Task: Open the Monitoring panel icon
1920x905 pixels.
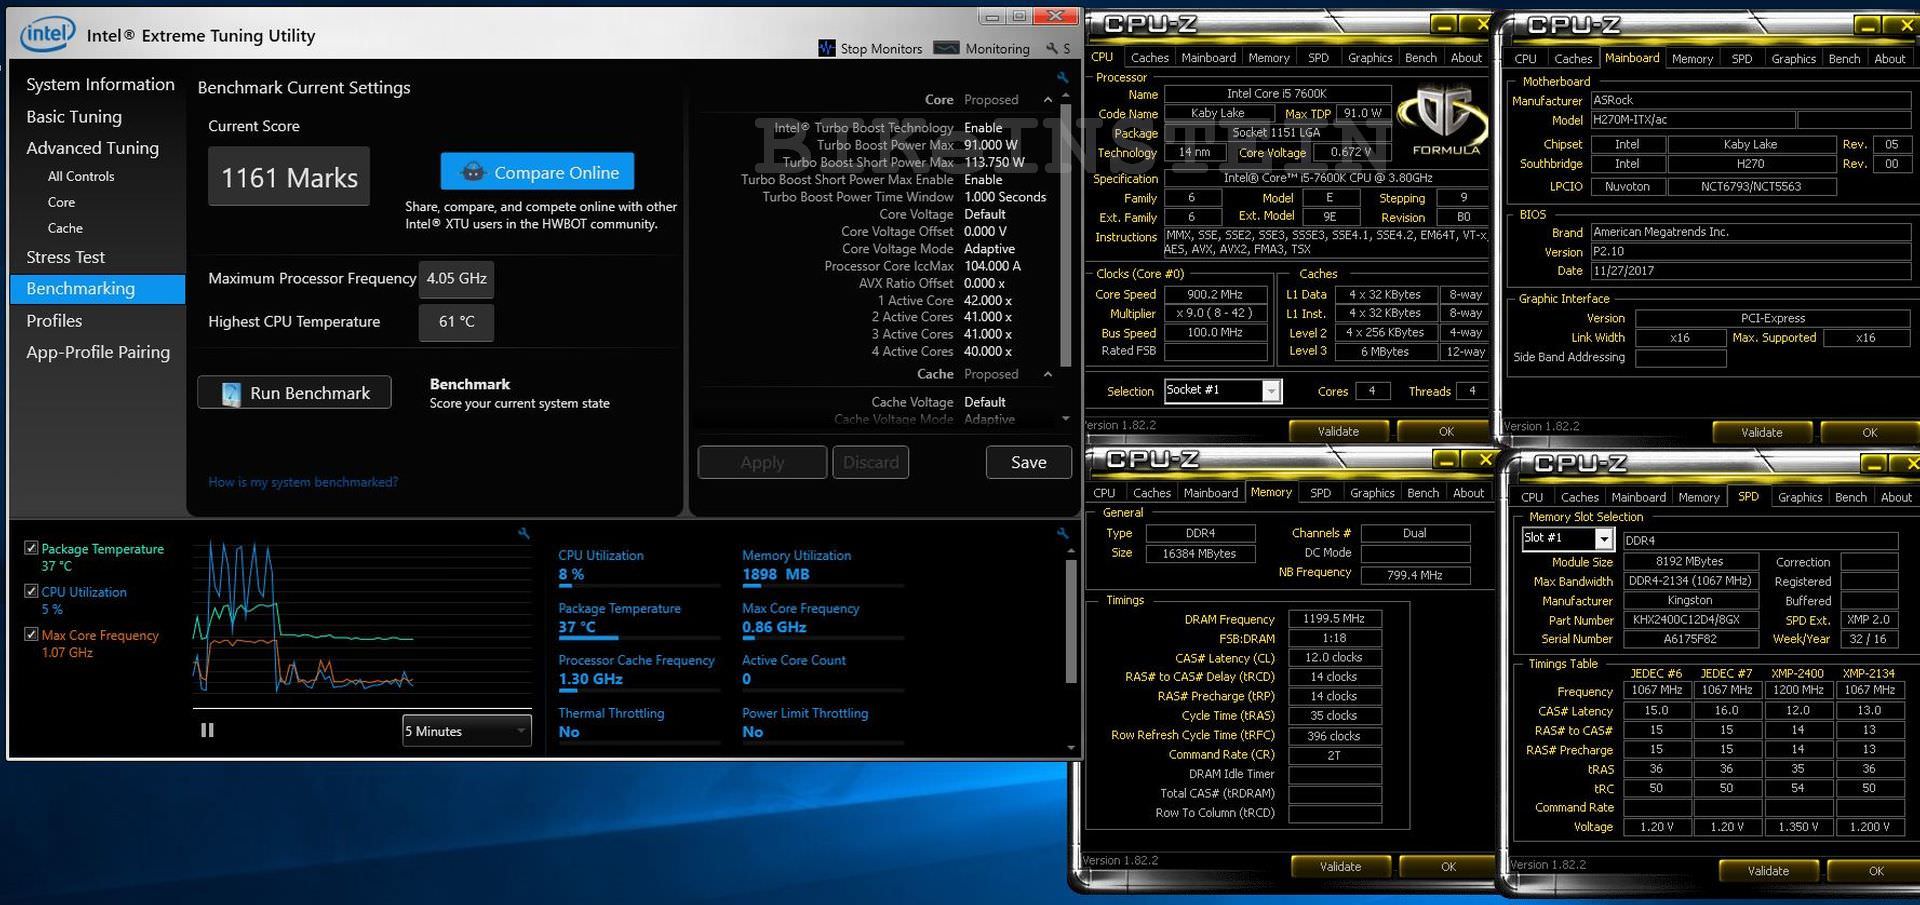Action: [x=946, y=48]
